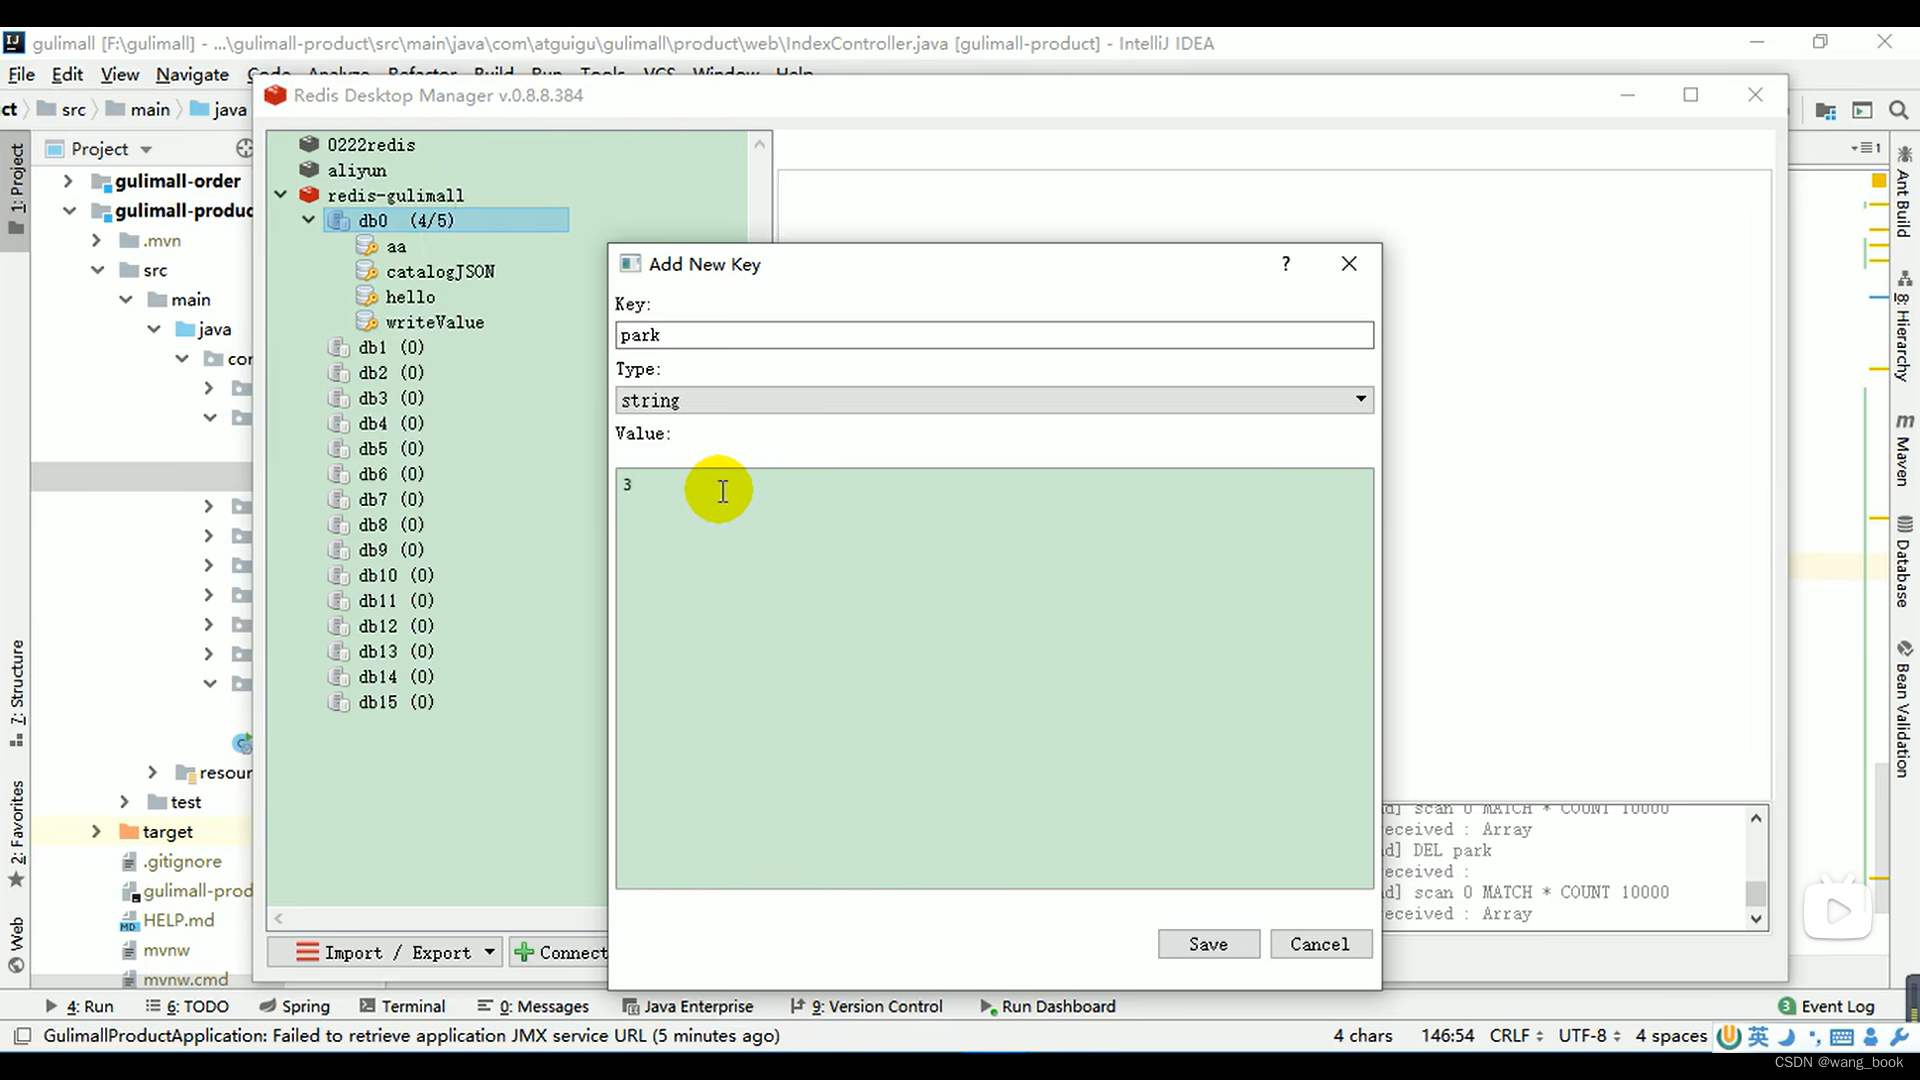
Task: Switch to the Spring tool tab
Action: 294,1006
